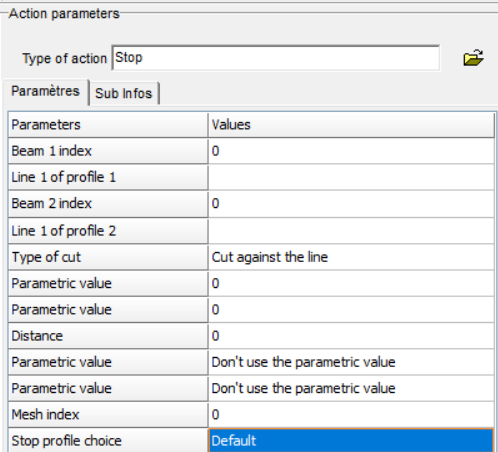Image resolution: width=498 pixels, height=452 pixels.
Task: Edit the Distance value cell
Action: 351,336
